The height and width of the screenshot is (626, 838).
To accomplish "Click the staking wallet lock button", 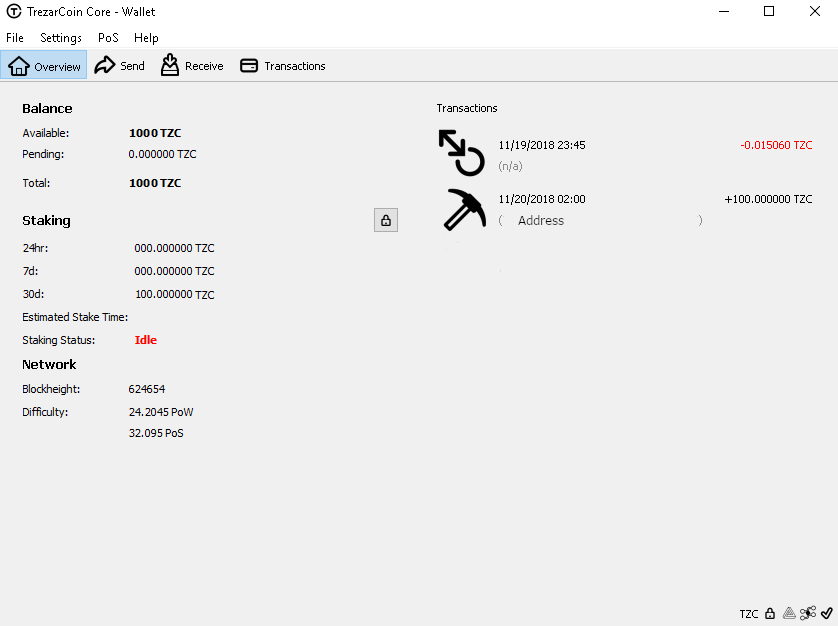I will click(x=386, y=220).
